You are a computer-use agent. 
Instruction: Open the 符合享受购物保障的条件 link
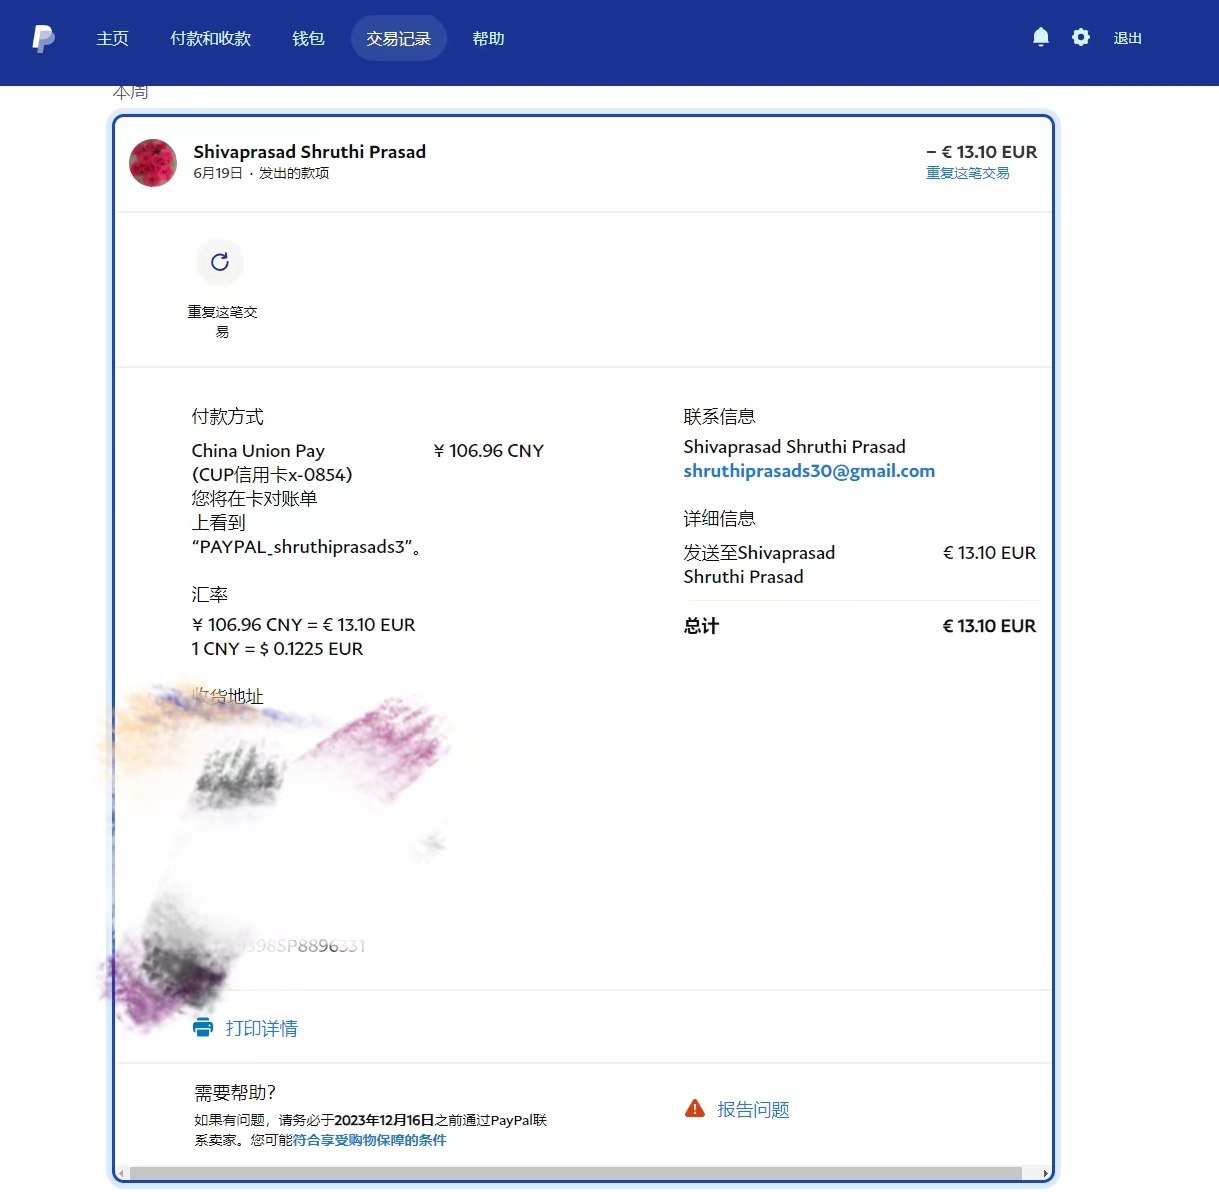pos(369,1140)
